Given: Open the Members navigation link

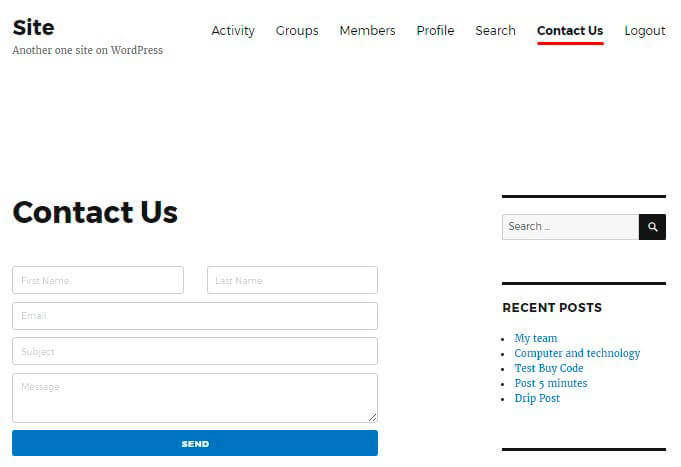Looking at the screenshot, I should pos(367,31).
